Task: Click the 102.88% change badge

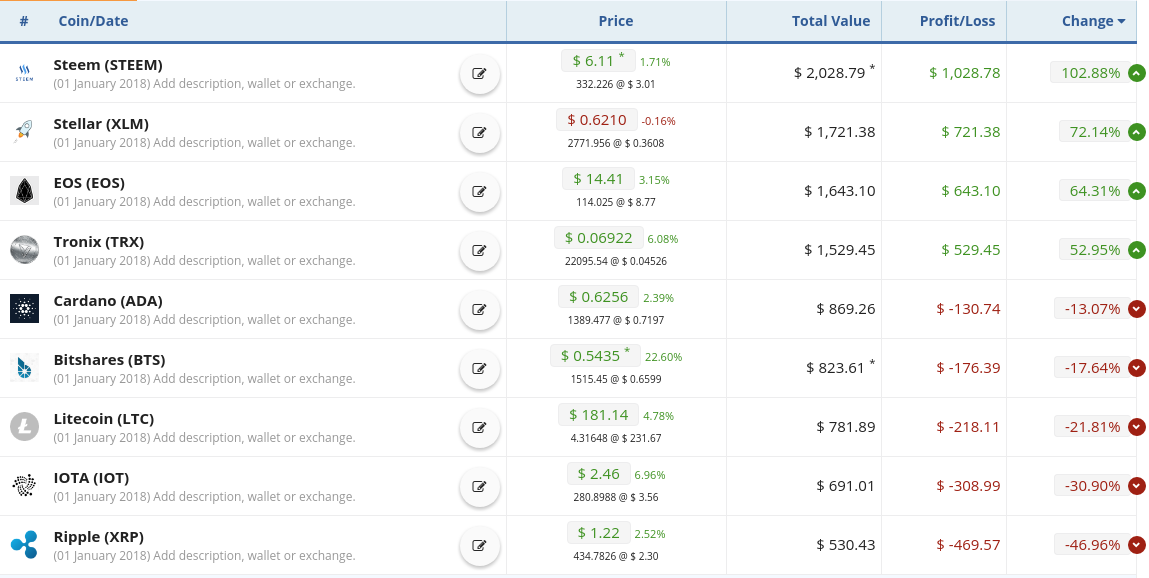Action: pyautogui.click(x=1090, y=73)
